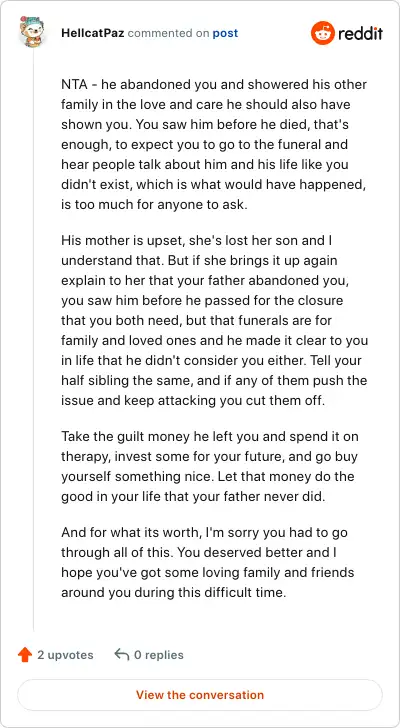Screen dimensions: 400x728
Task: Follow the blue "post" link
Action: coord(225,33)
